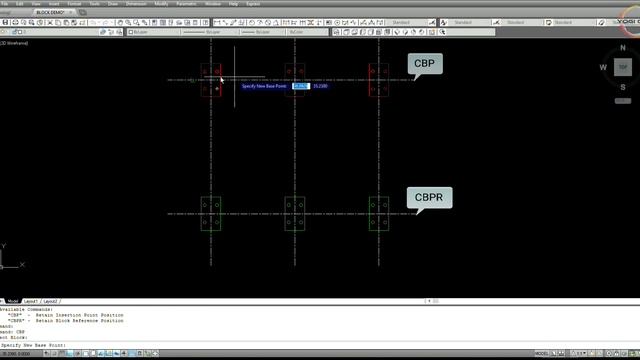
Task: Toggle Grid Display in the status bar
Action: coord(62,353)
